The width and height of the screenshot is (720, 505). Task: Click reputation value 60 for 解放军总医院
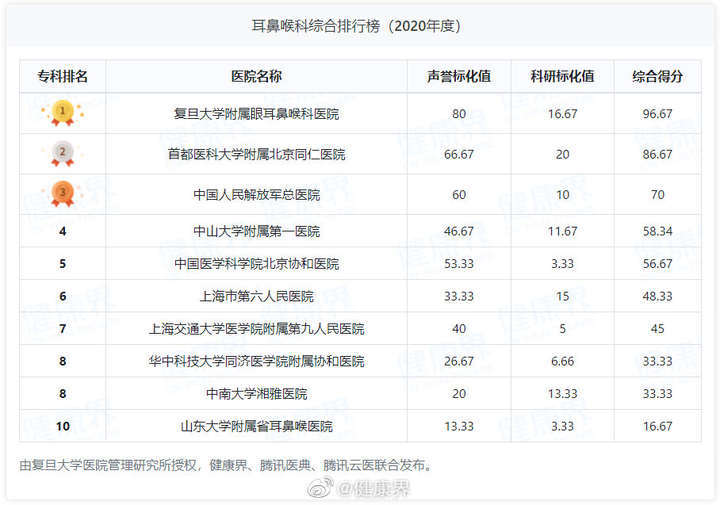tap(459, 195)
